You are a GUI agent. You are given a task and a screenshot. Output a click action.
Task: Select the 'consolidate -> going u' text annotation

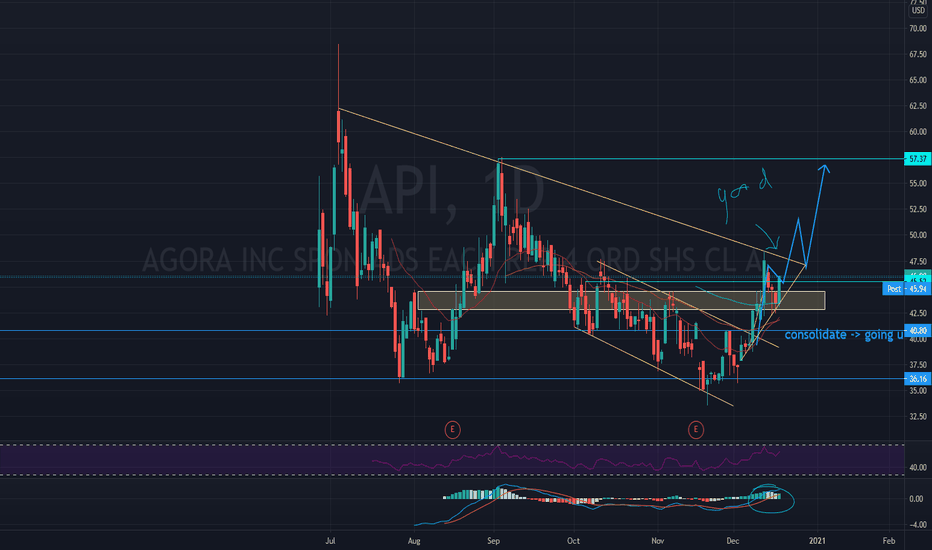coord(844,335)
